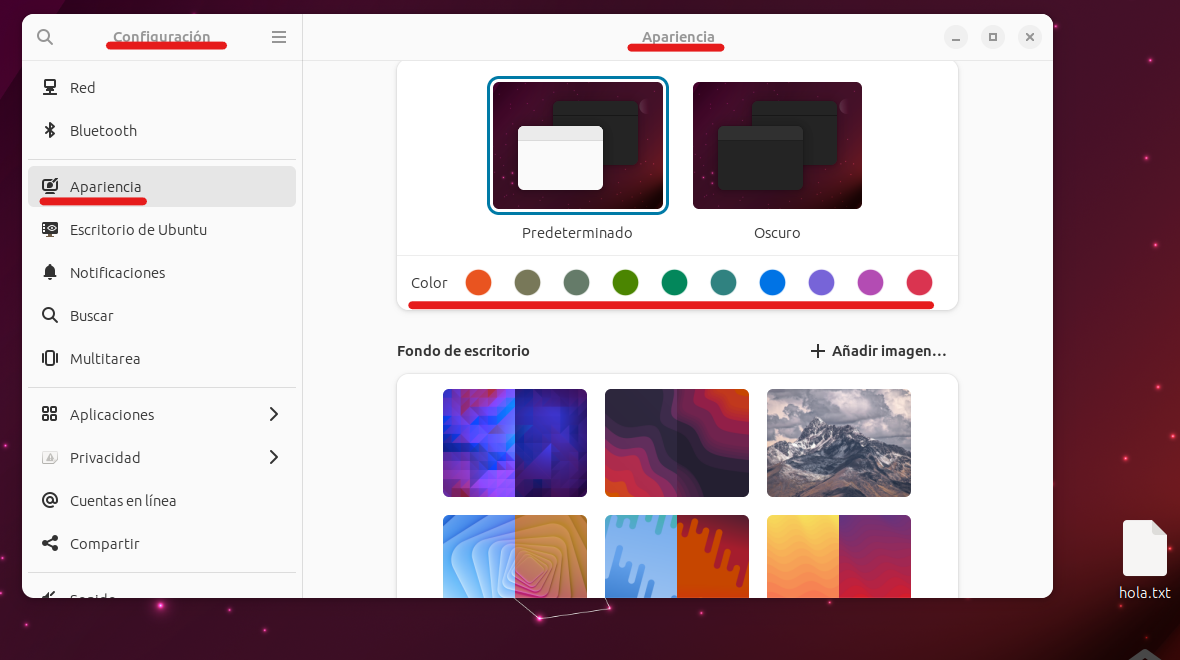Pick the purple geometric triangles wallpaper
Viewport: 1180px width, 660px height.
point(515,443)
